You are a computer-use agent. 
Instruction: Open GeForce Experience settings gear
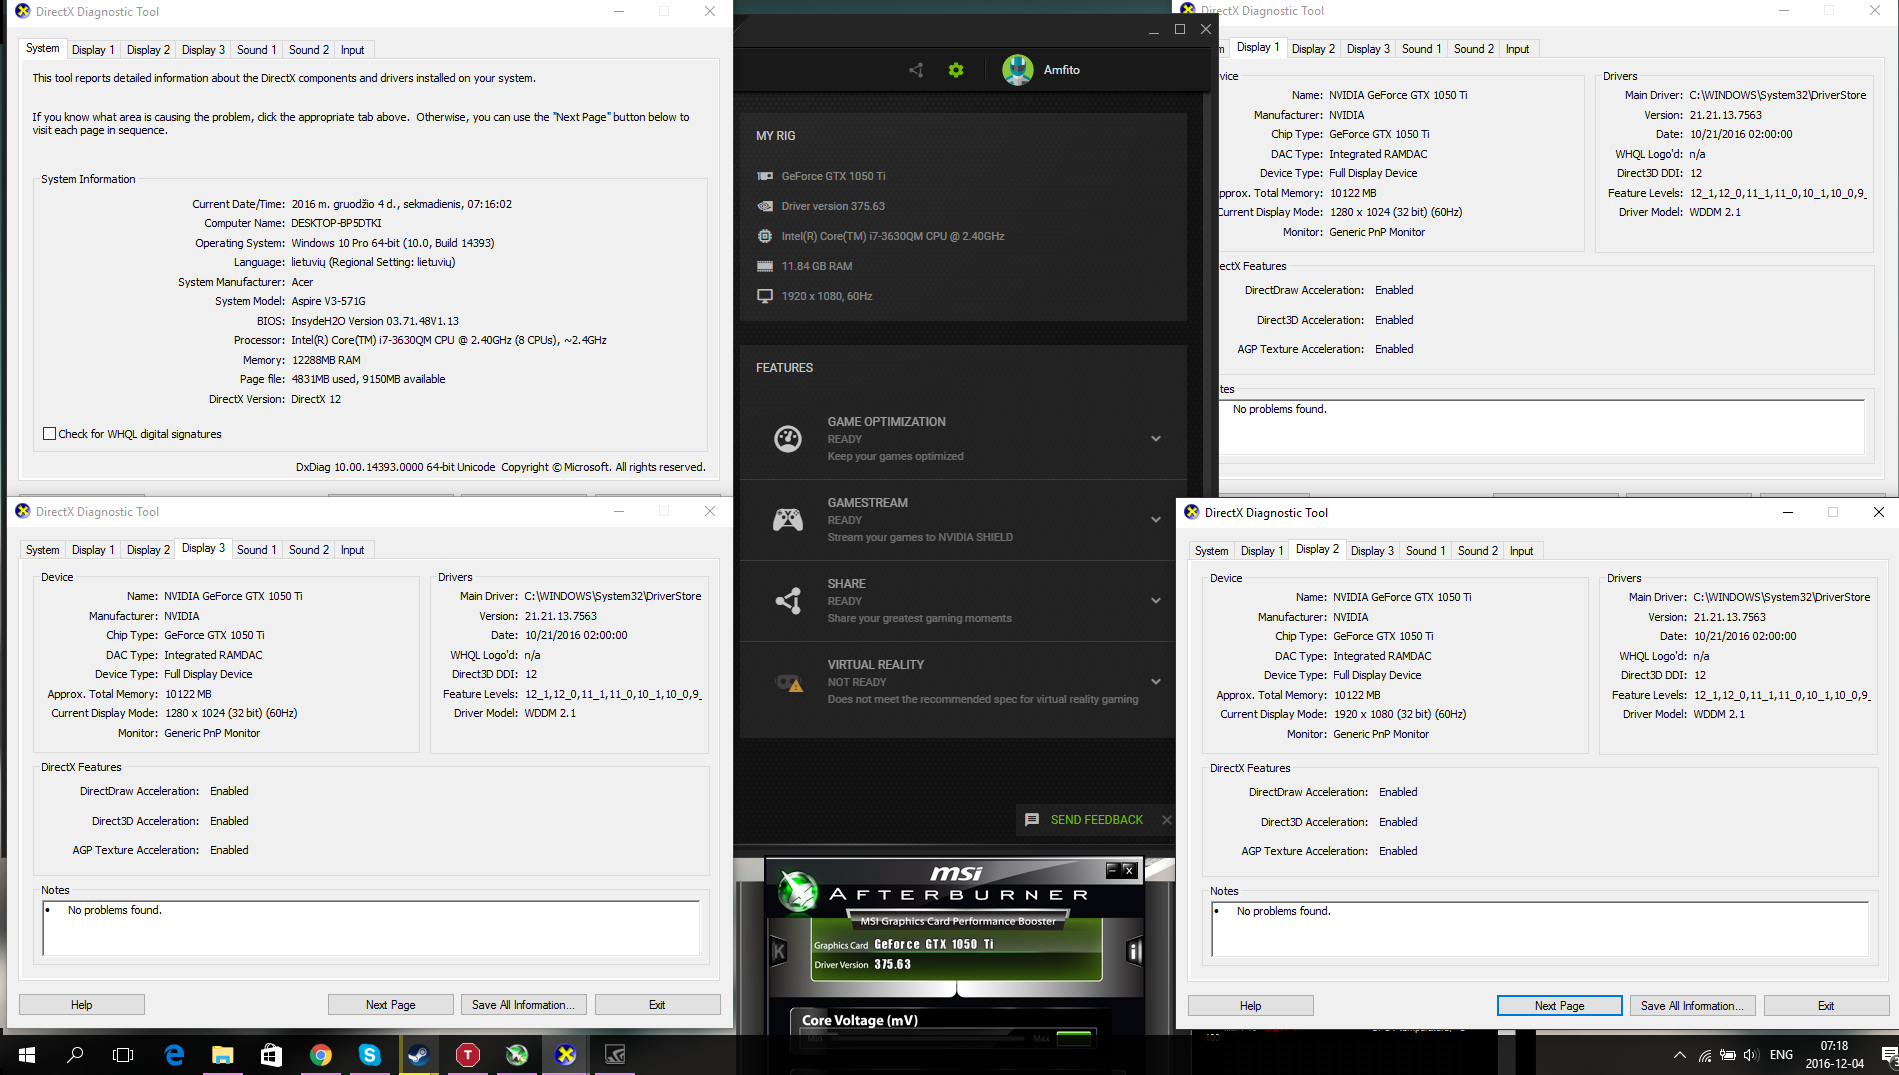tap(956, 70)
